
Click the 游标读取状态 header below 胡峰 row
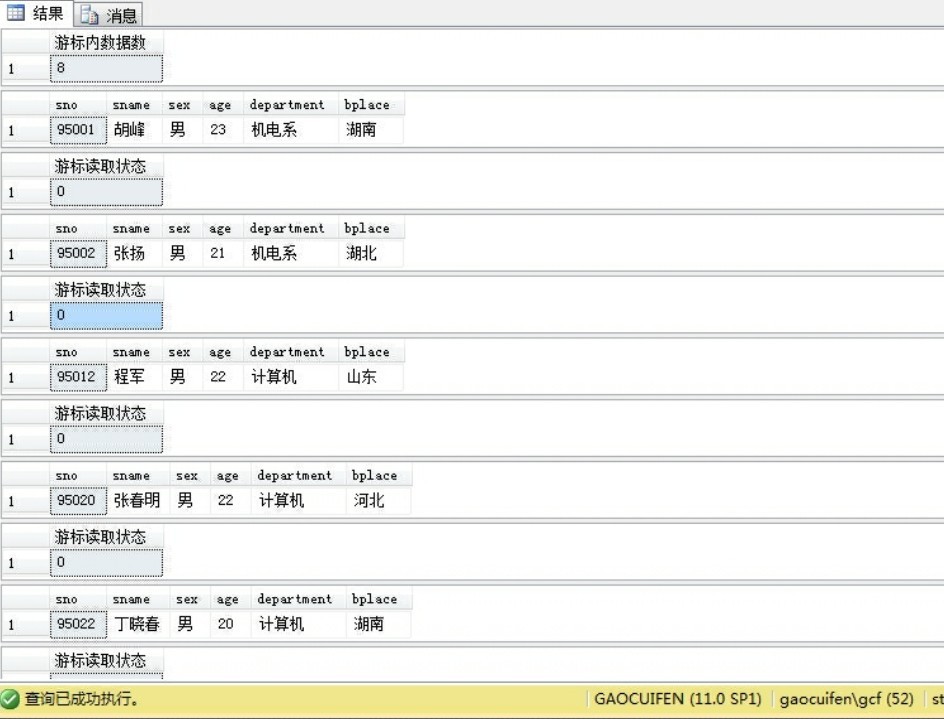pyautogui.click(x=107, y=166)
